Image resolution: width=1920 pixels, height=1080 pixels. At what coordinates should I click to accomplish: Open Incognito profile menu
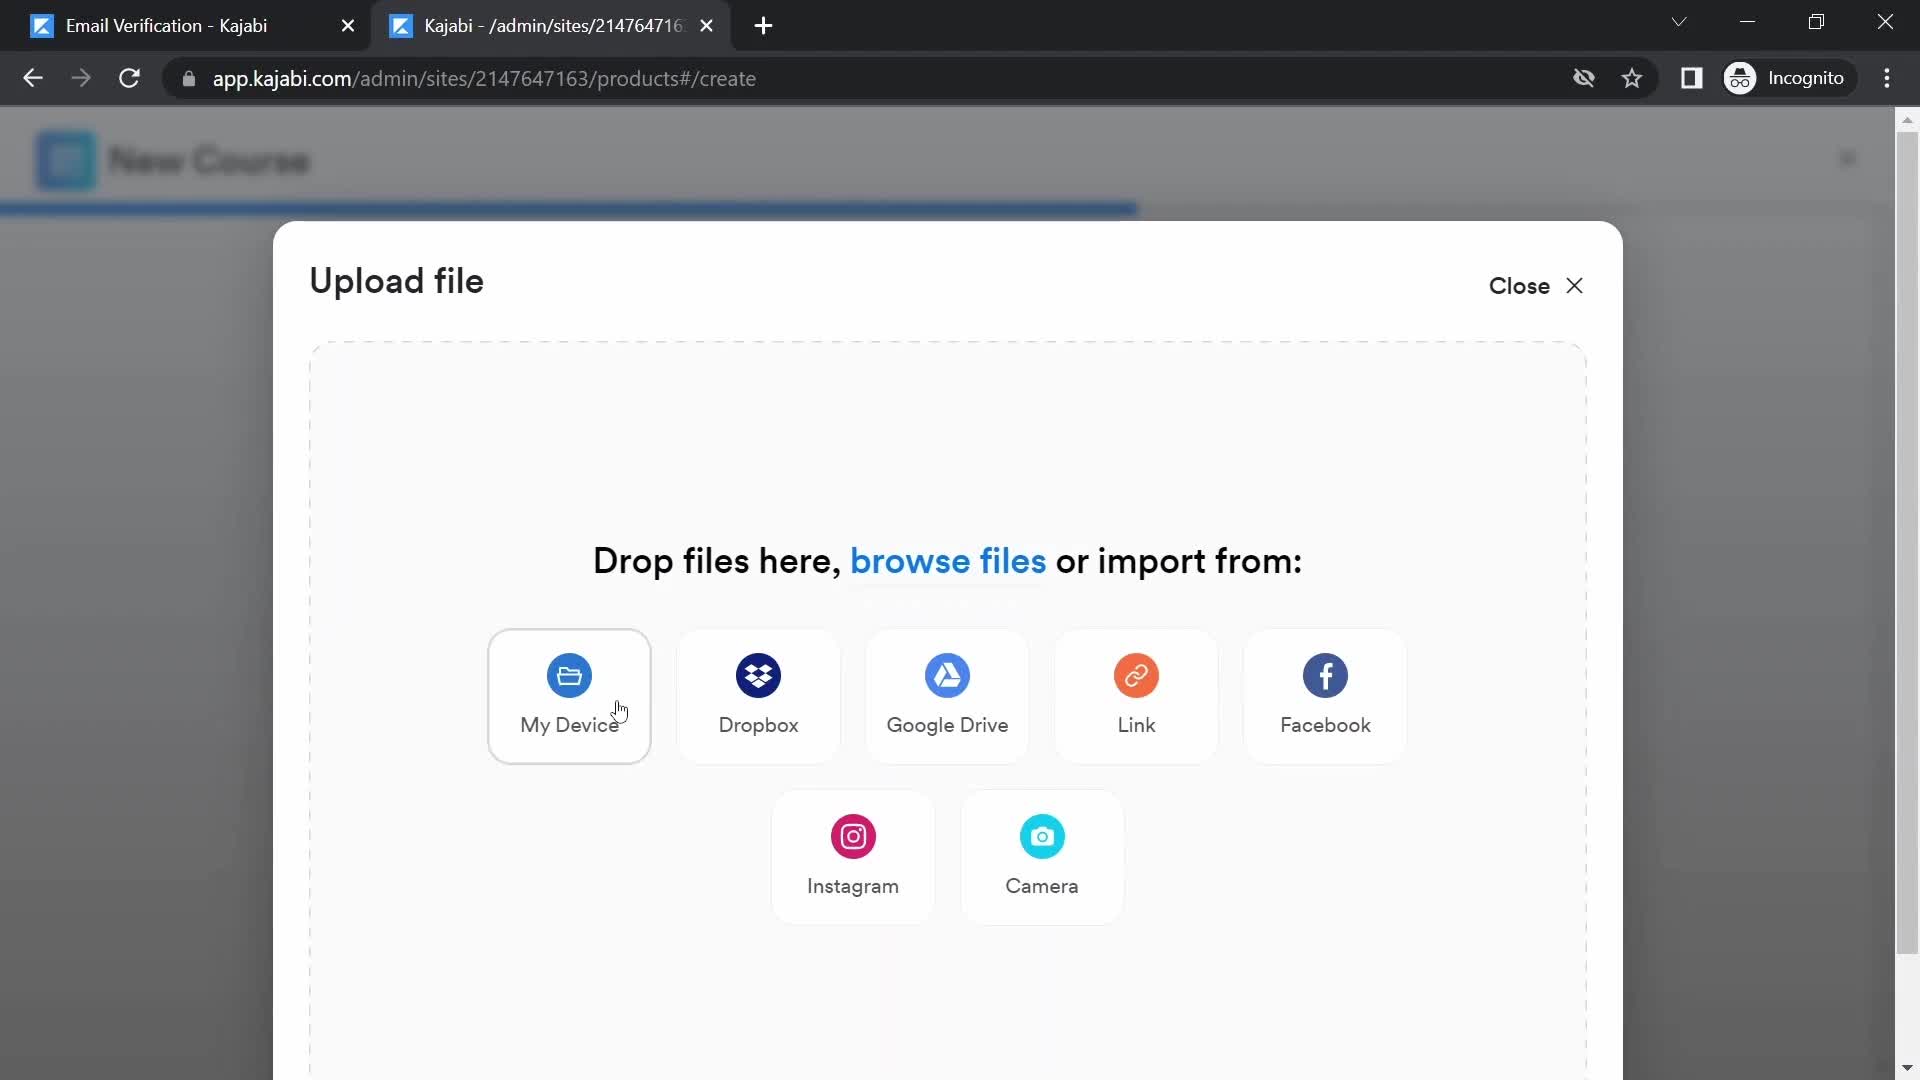tap(1786, 78)
